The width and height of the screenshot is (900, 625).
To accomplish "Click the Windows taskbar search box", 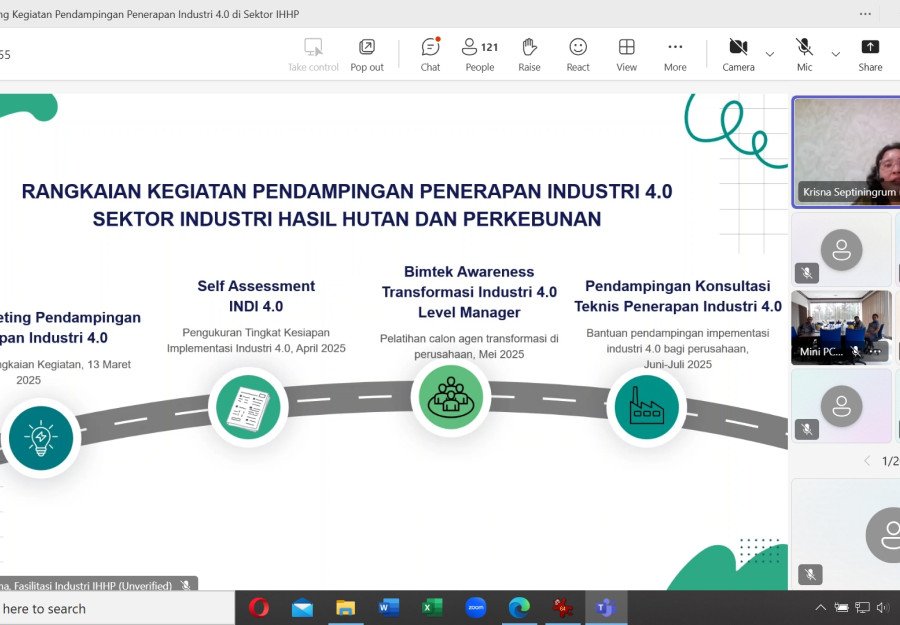I will click(x=117, y=608).
